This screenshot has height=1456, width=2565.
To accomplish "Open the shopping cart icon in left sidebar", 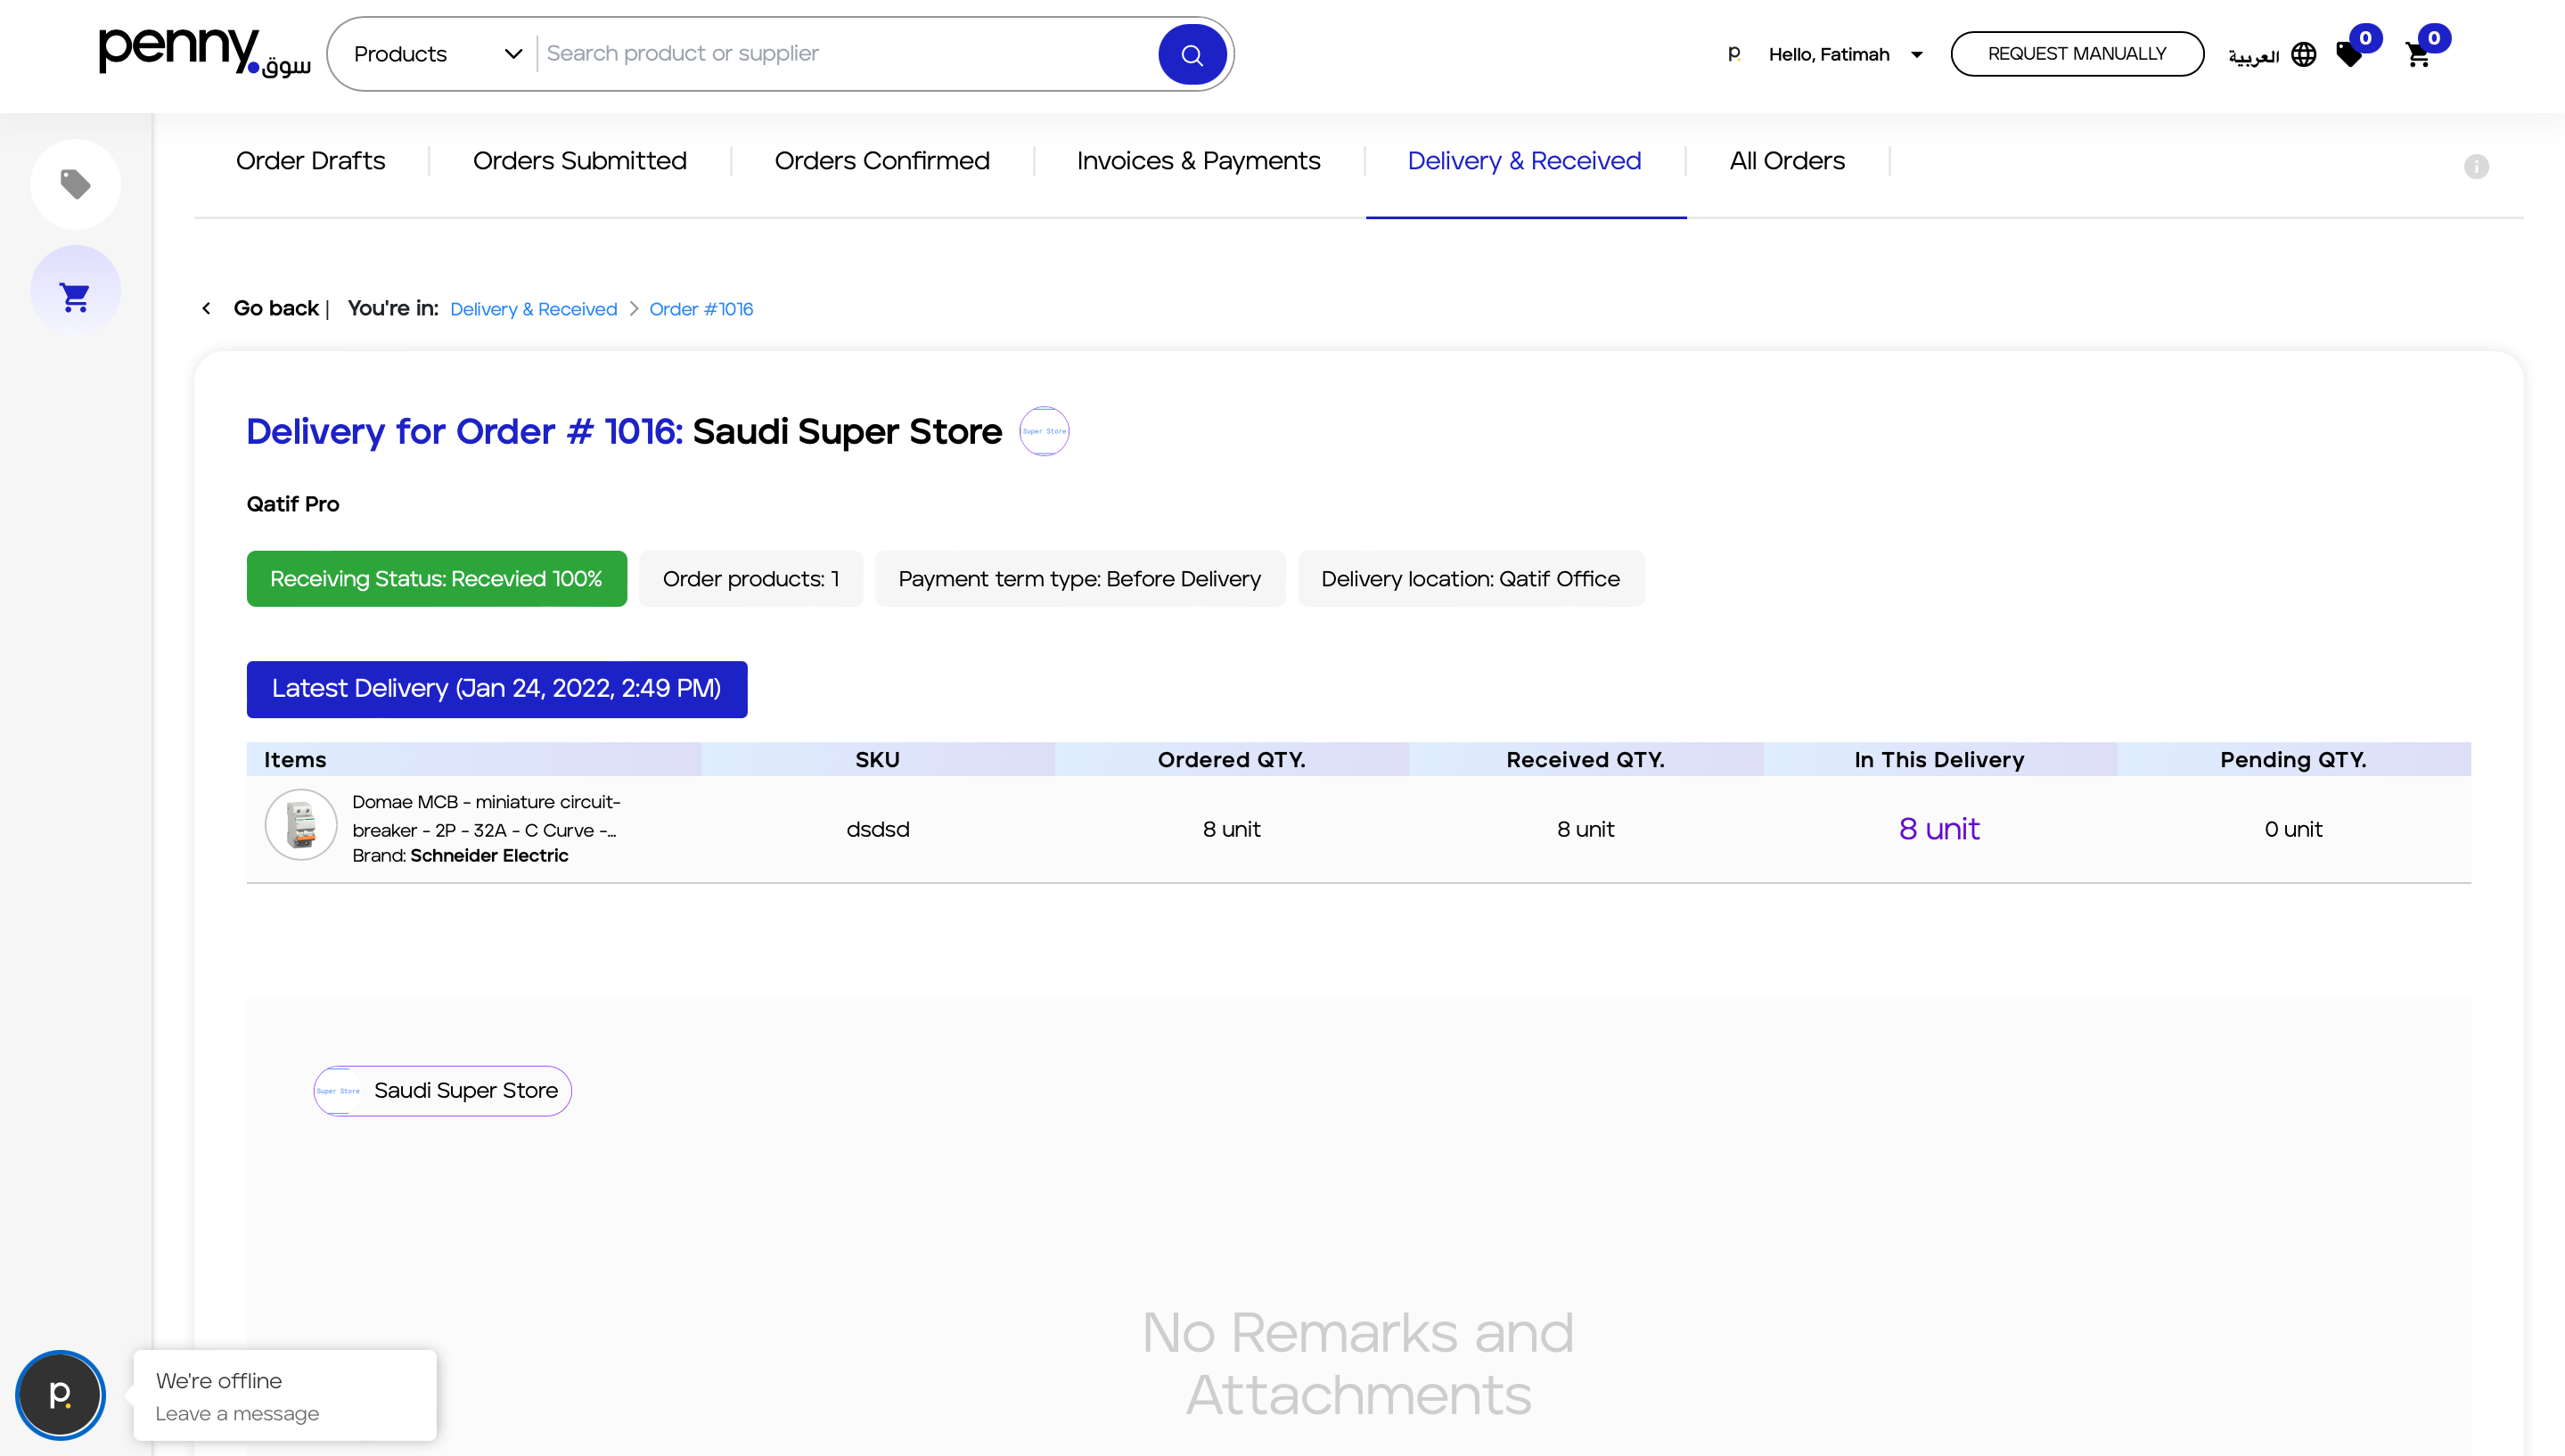I will click(75, 296).
